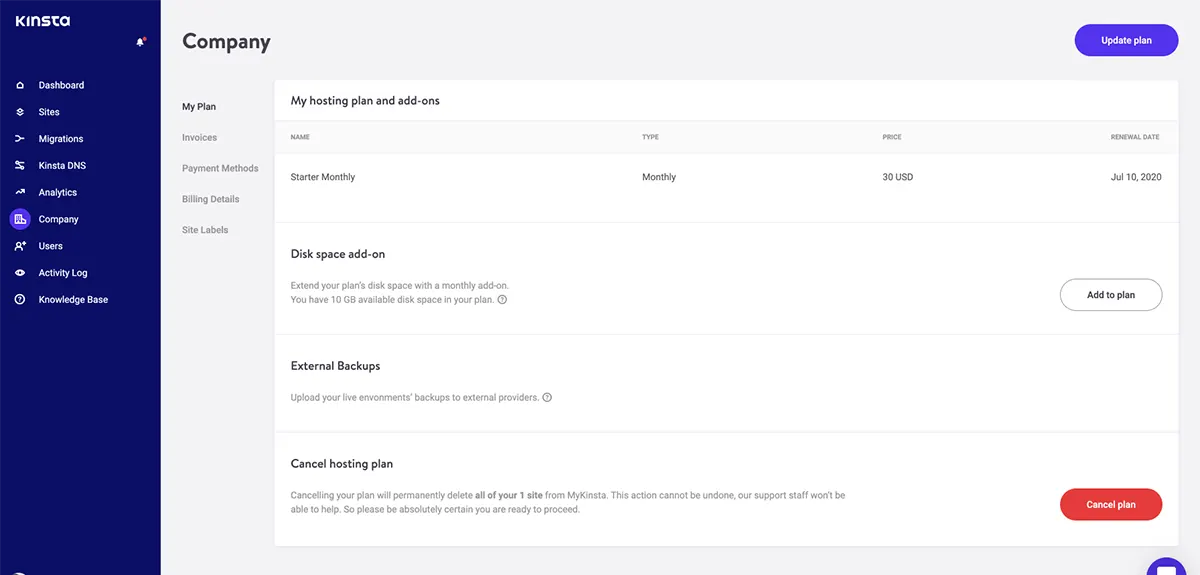Click My hosting plan and add-ons heading

coord(365,101)
